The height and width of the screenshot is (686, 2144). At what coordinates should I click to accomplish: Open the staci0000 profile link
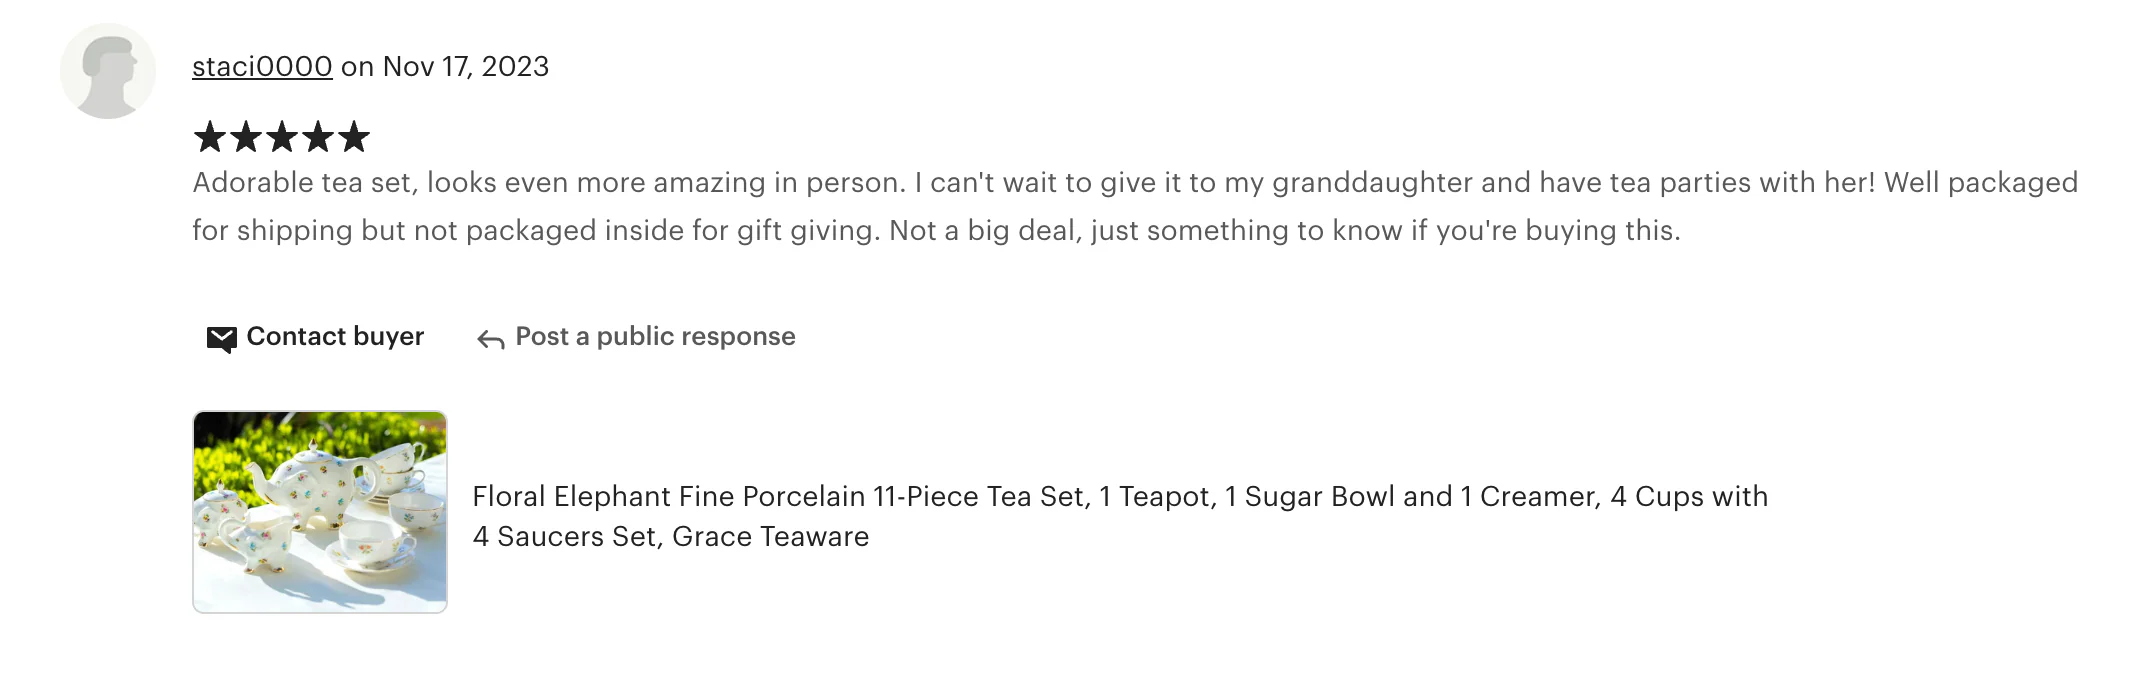(262, 67)
